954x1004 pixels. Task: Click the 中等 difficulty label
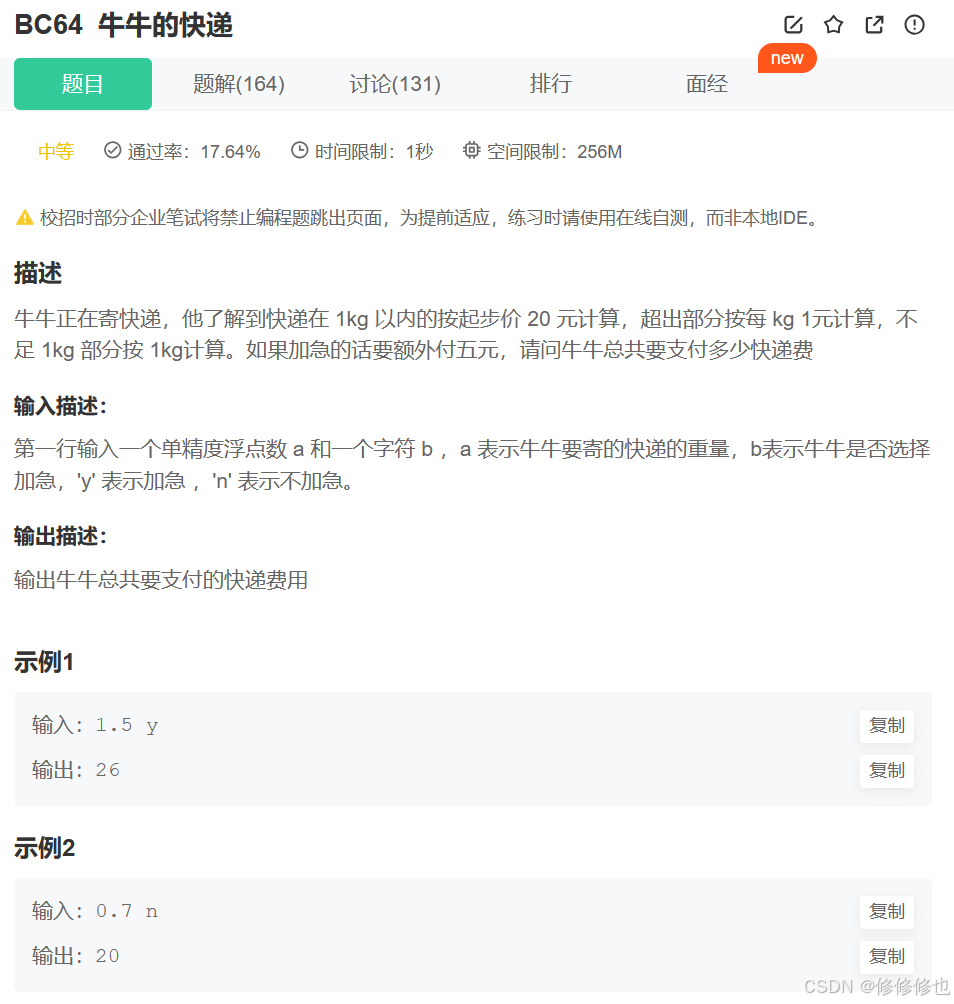[55, 151]
